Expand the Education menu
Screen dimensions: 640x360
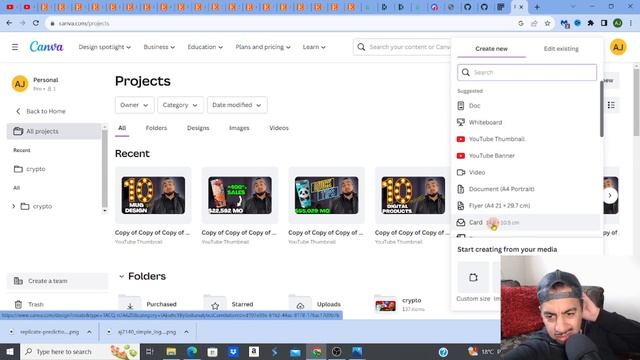[205, 47]
